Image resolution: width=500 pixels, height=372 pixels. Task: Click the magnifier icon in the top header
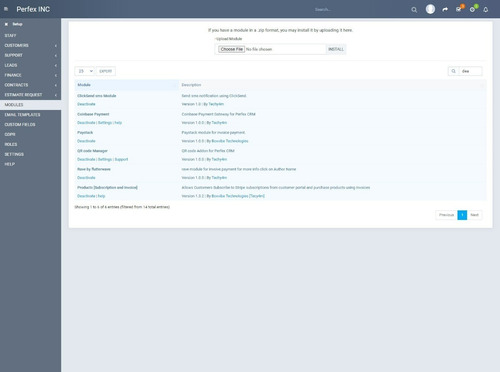click(414, 10)
